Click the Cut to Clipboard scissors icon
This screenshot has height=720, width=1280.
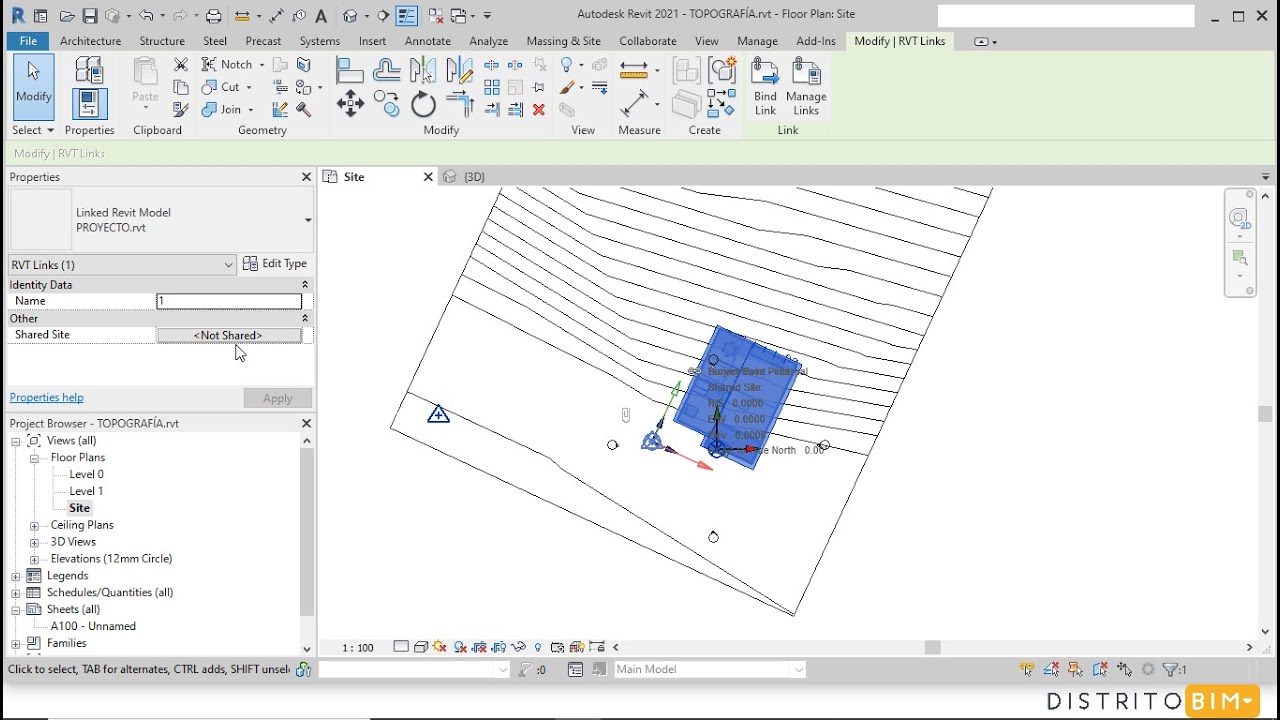click(181, 64)
